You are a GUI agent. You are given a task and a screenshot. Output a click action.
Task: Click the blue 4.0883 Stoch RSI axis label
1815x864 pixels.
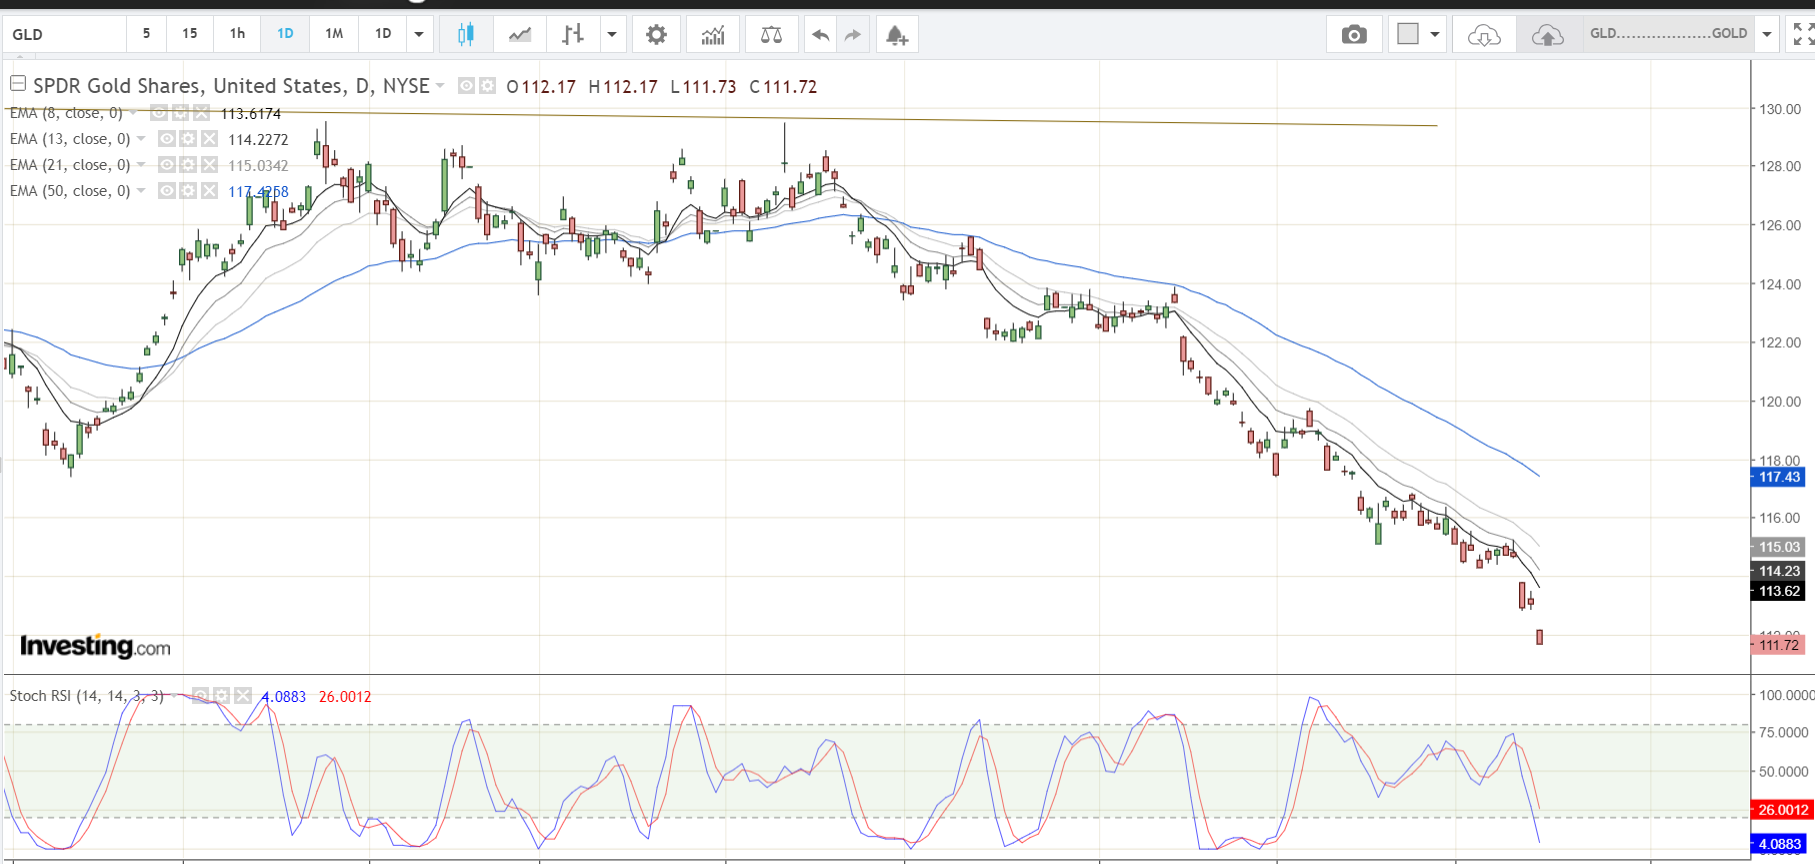click(x=1779, y=844)
